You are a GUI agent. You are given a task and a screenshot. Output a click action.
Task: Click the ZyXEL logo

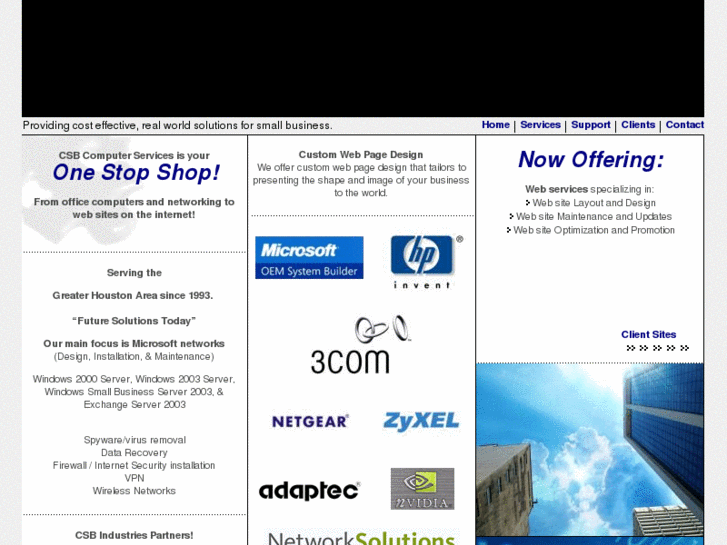pyautogui.click(x=421, y=421)
